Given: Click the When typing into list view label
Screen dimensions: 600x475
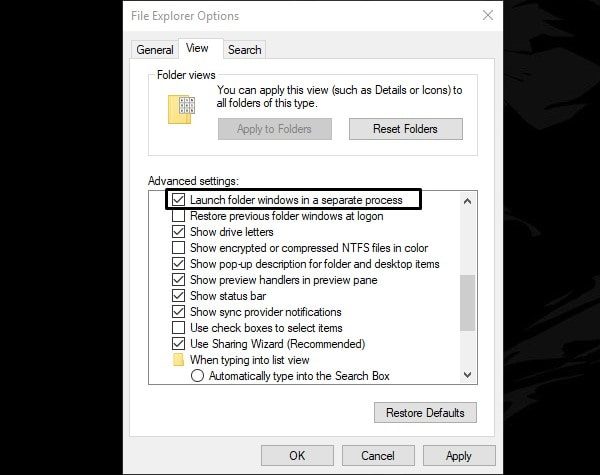Looking at the screenshot, I should click(249, 360).
